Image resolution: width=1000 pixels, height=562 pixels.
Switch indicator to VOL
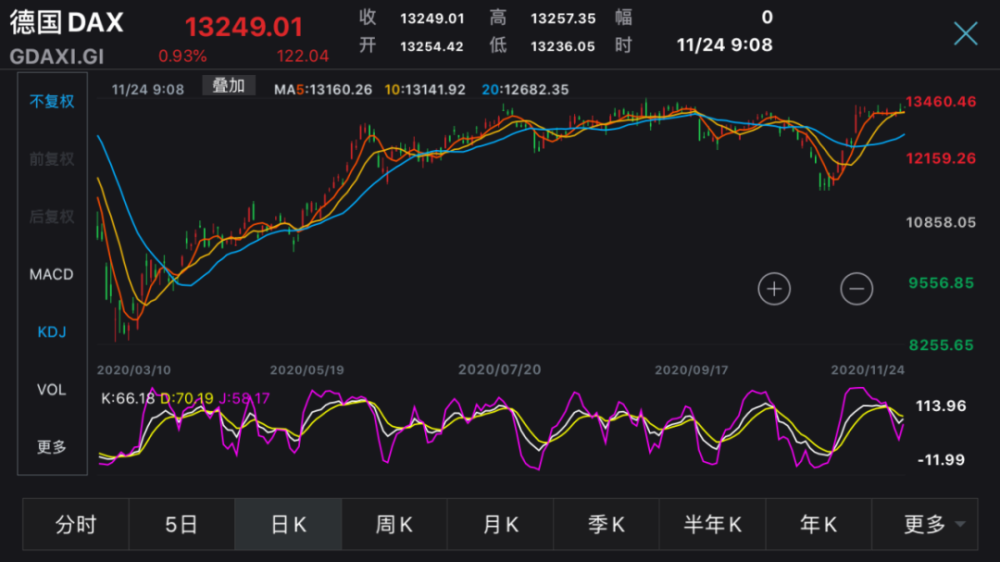coord(52,389)
